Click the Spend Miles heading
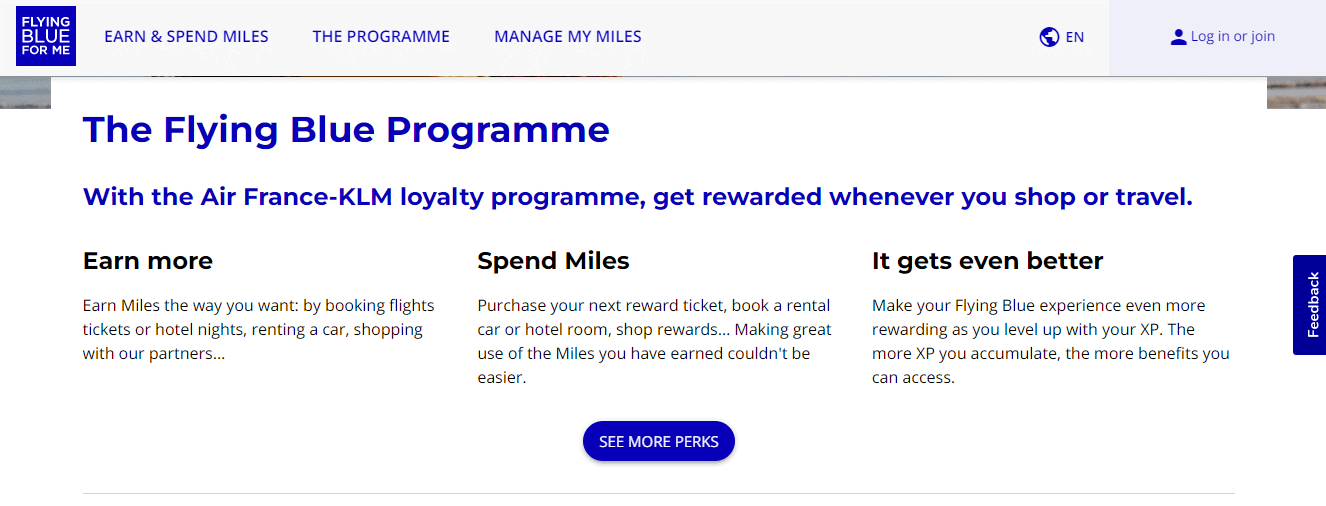The height and width of the screenshot is (506, 1326). [553, 261]
